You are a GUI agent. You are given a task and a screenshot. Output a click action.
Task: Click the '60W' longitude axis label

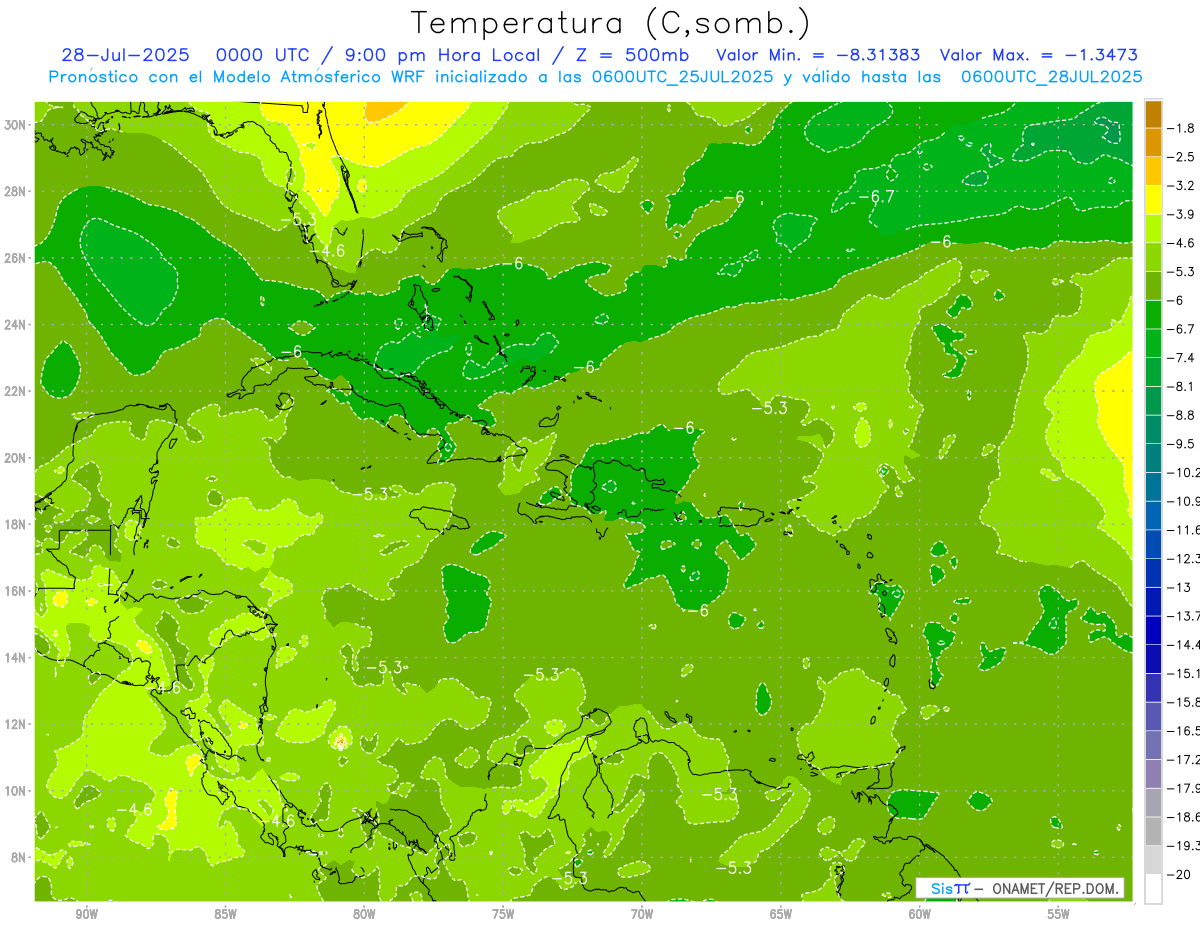(920, 914)
